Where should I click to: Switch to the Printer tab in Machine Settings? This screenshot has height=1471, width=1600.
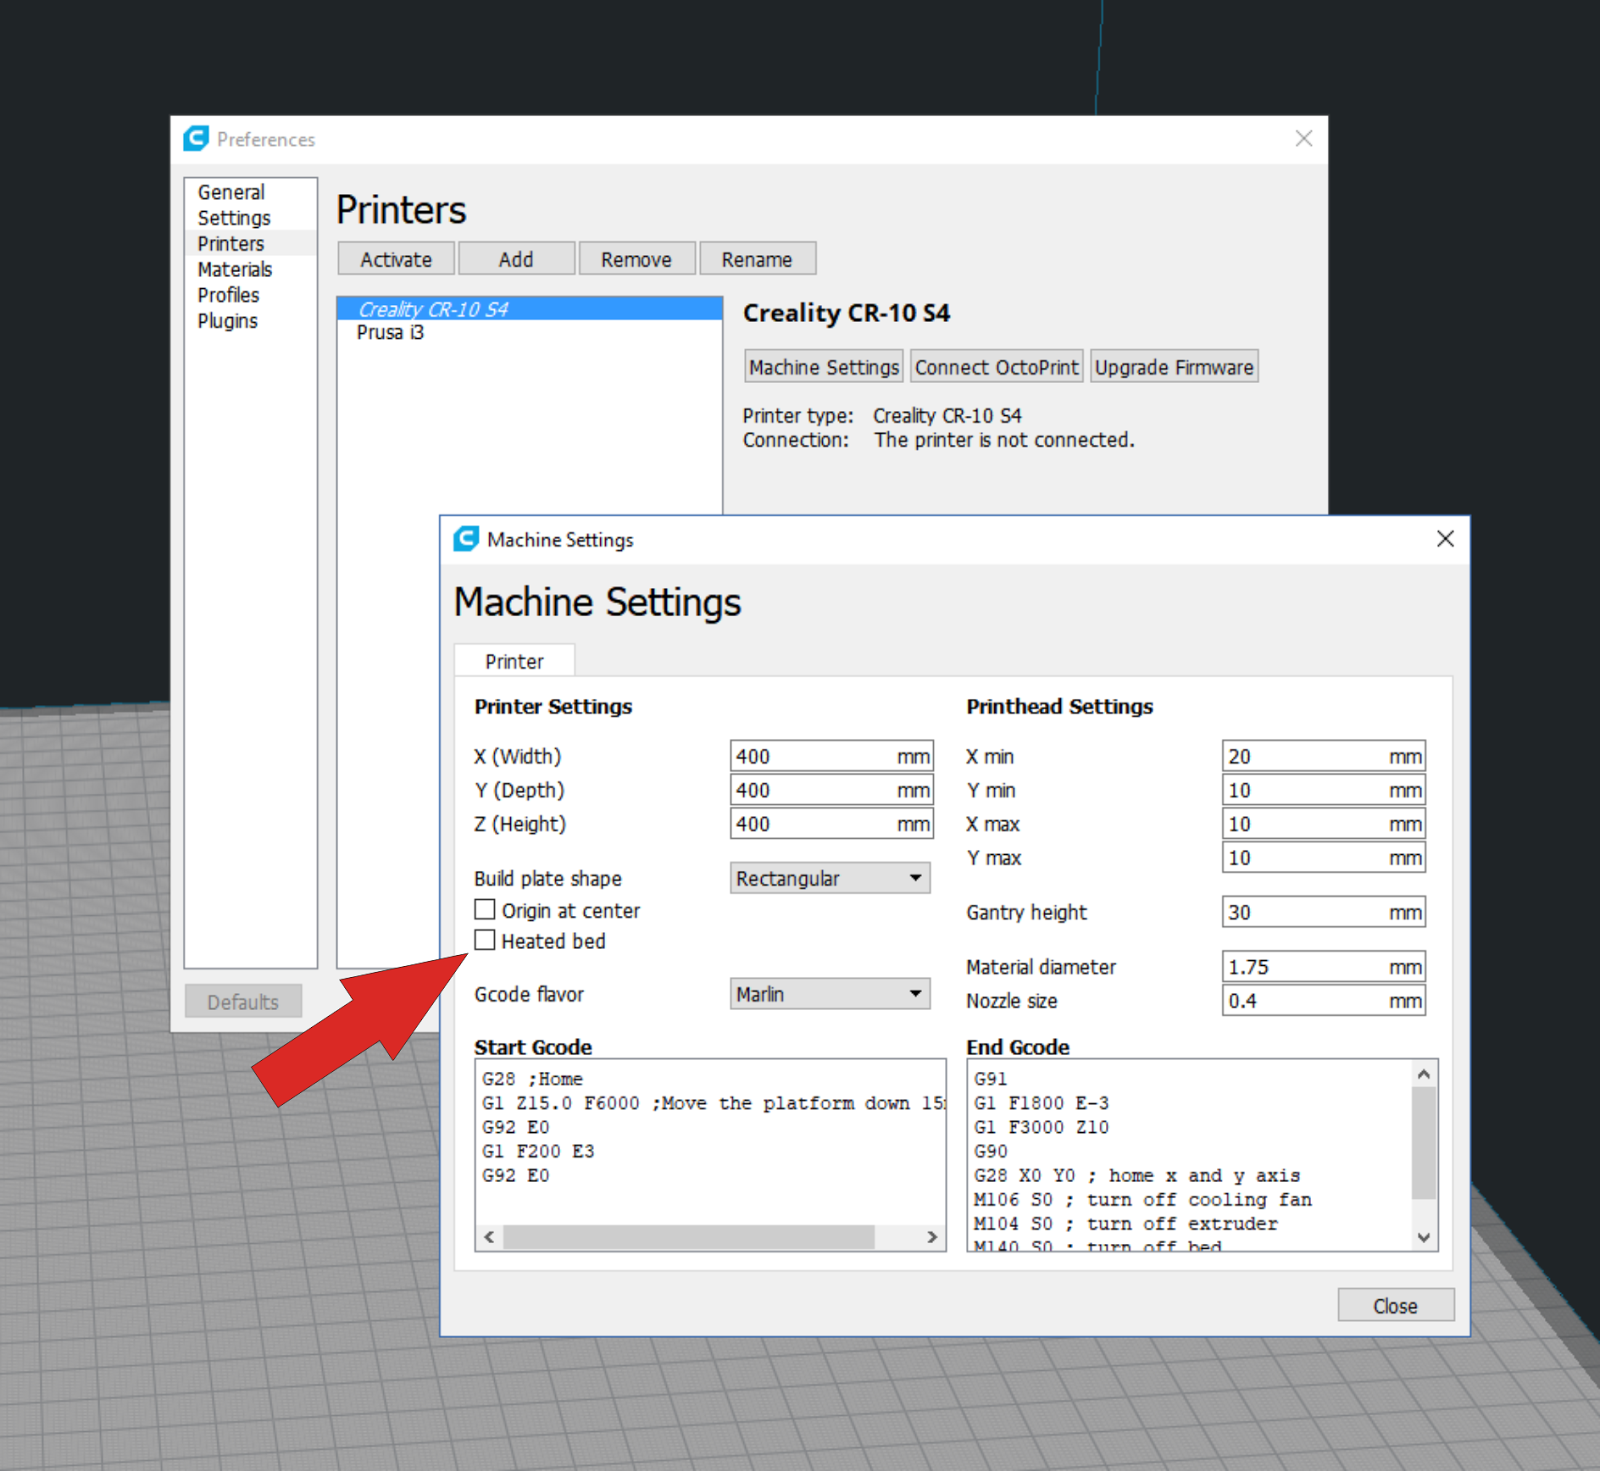coord(514,661)
